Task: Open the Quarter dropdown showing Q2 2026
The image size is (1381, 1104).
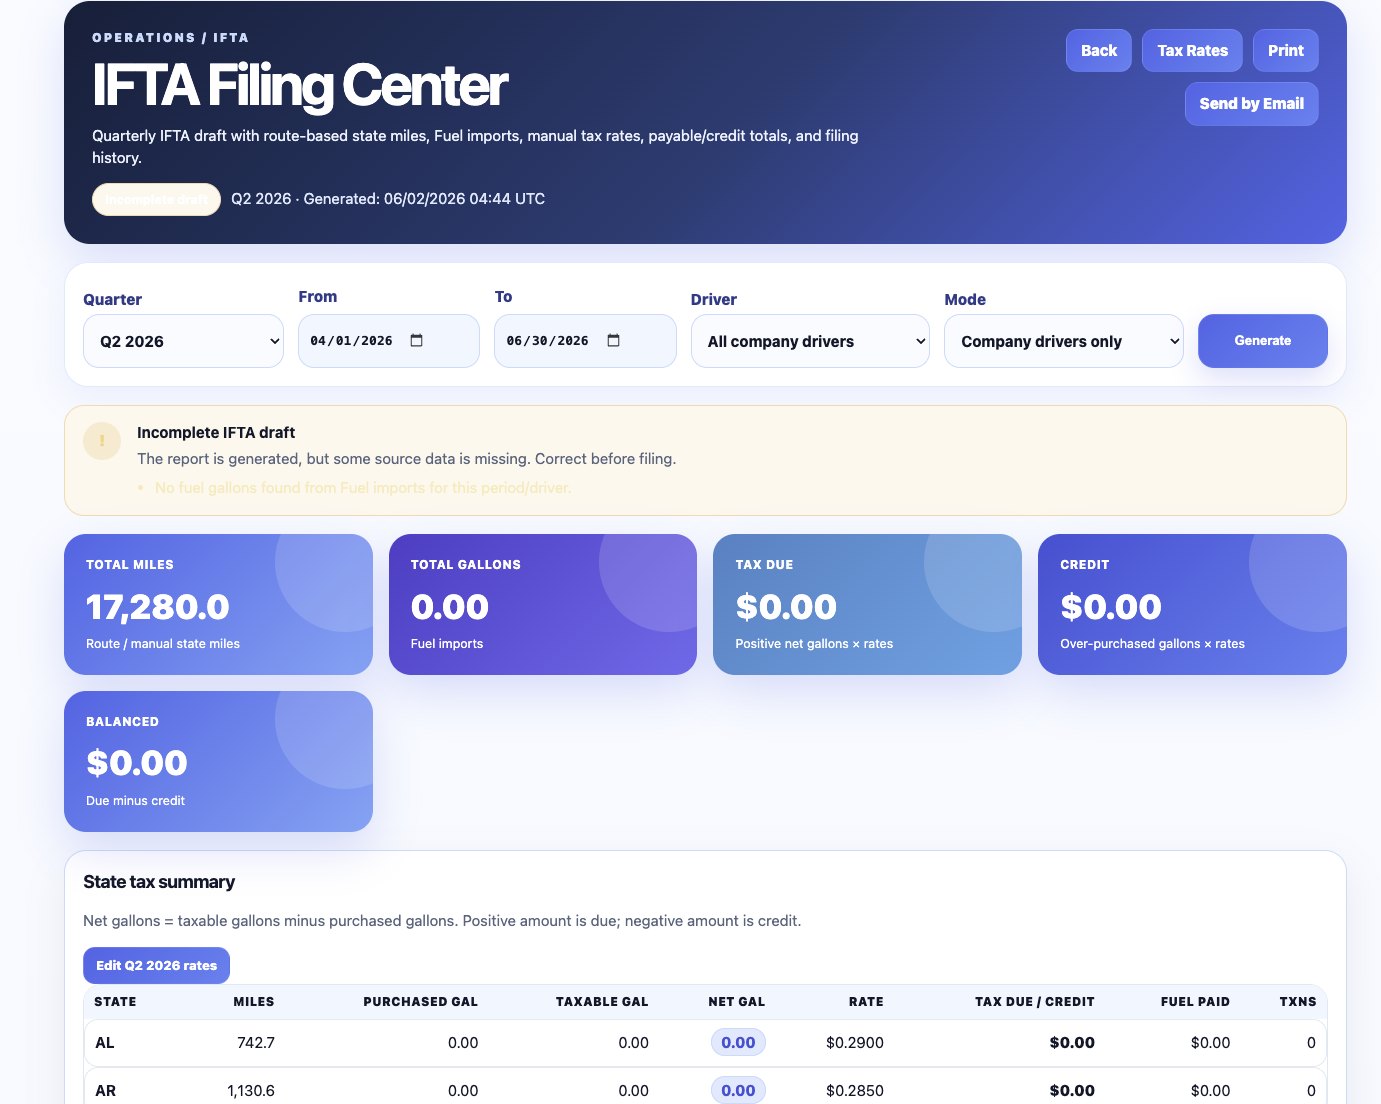Action: (183, 341)
